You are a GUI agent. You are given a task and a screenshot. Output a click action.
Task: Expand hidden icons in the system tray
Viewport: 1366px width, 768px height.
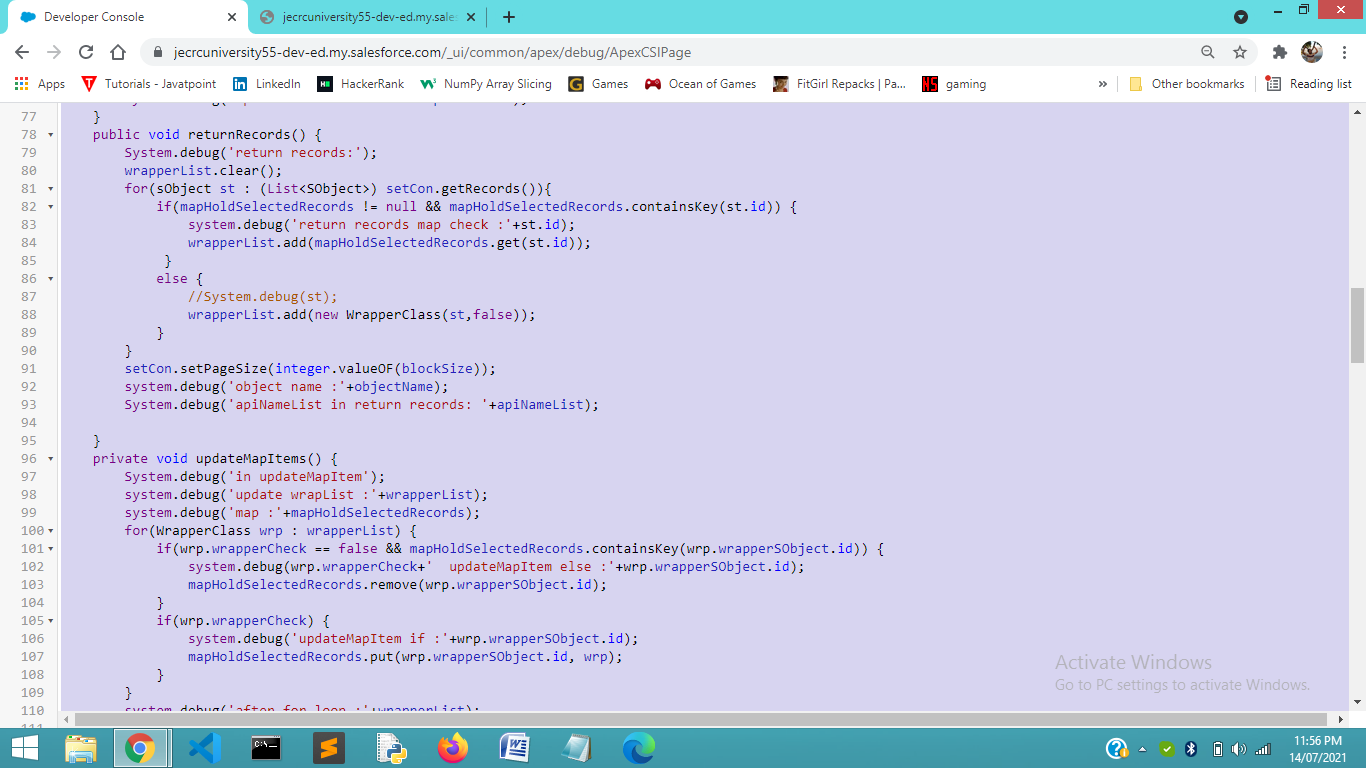point(1143,747)
